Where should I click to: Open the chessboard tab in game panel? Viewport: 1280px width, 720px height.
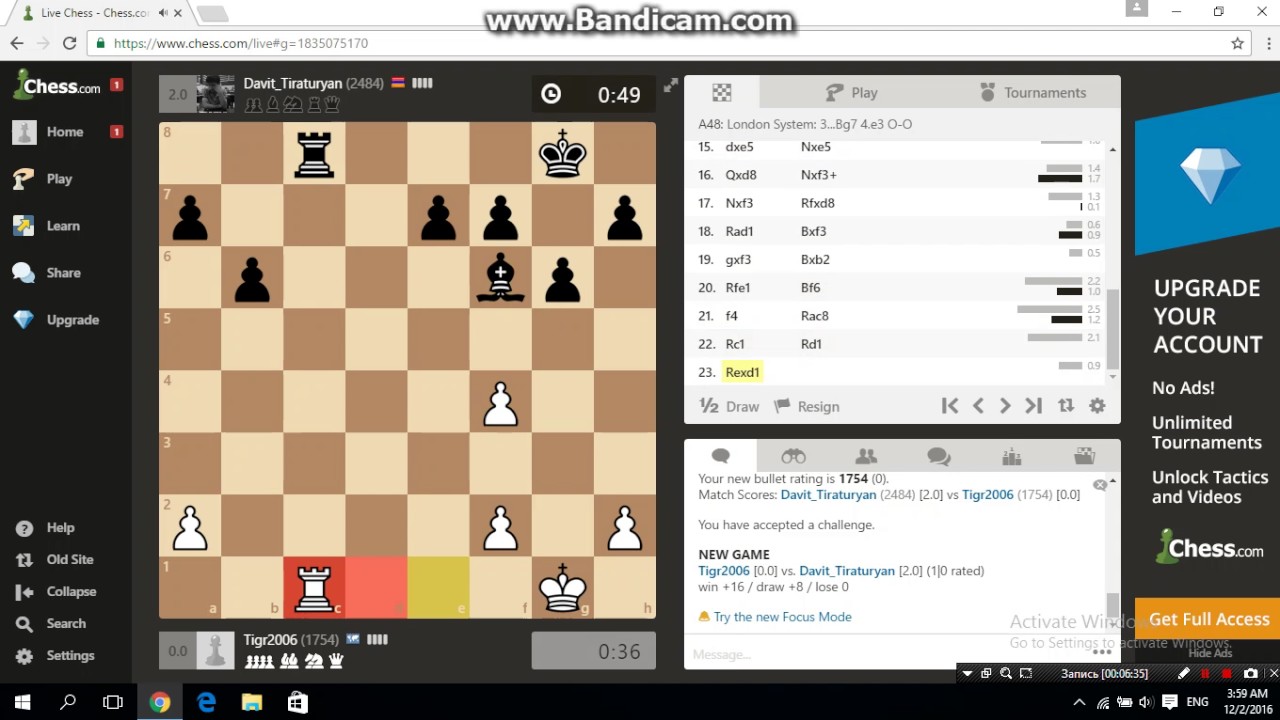tap(722, 92)
